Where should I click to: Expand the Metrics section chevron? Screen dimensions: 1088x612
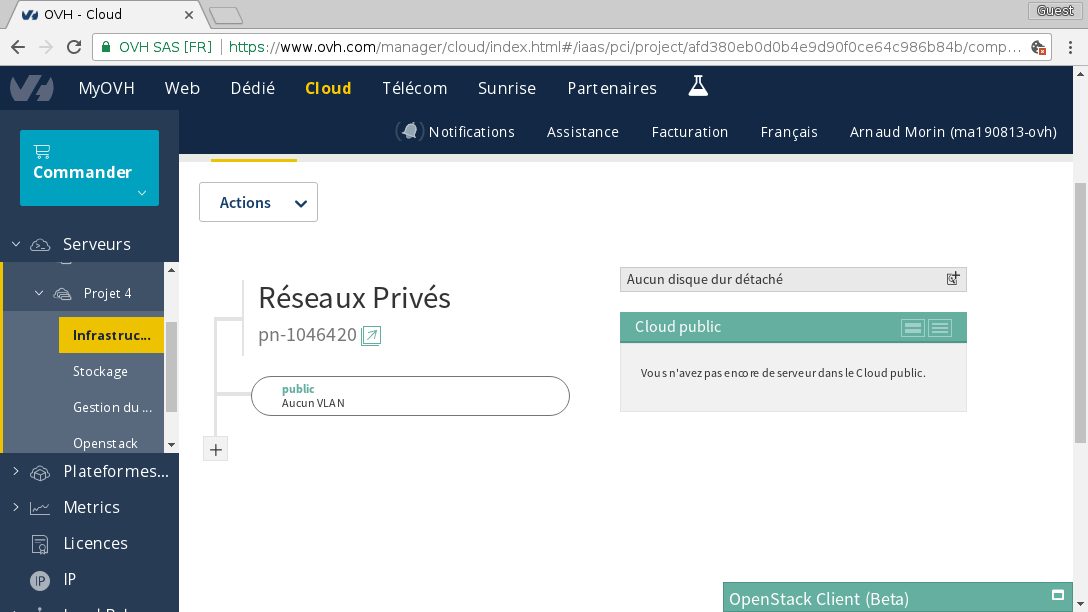16,507
